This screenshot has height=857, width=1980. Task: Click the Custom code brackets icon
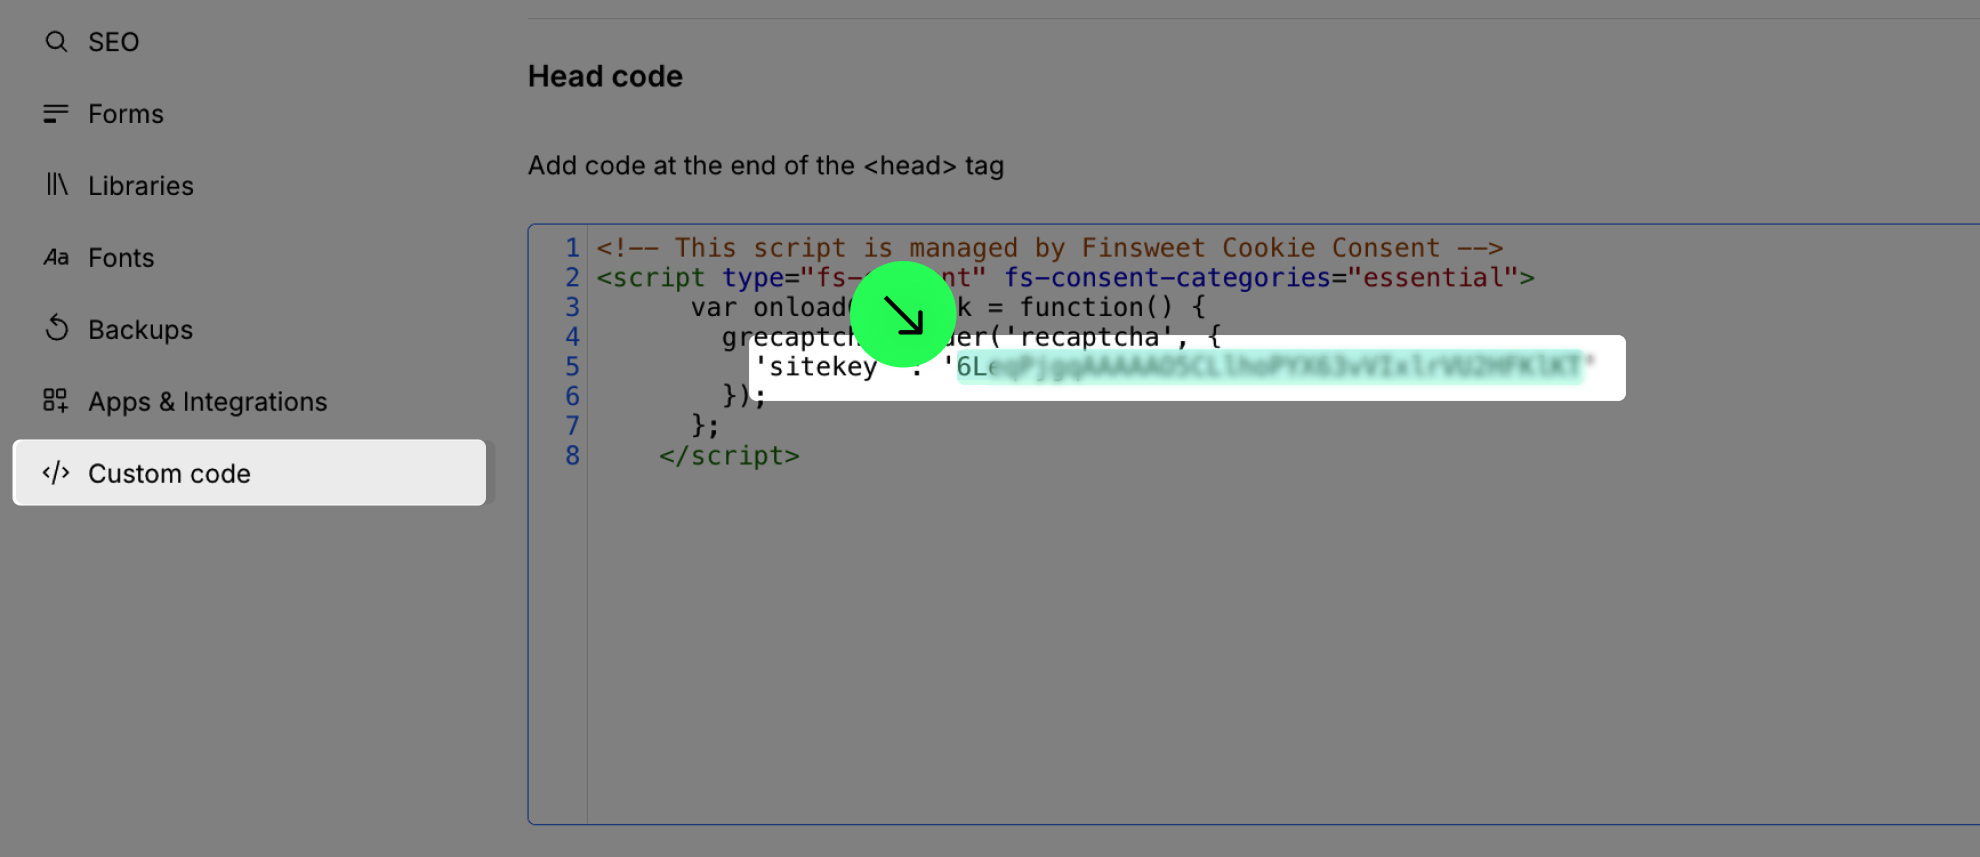pyautogui.click(x=56, y=473)
